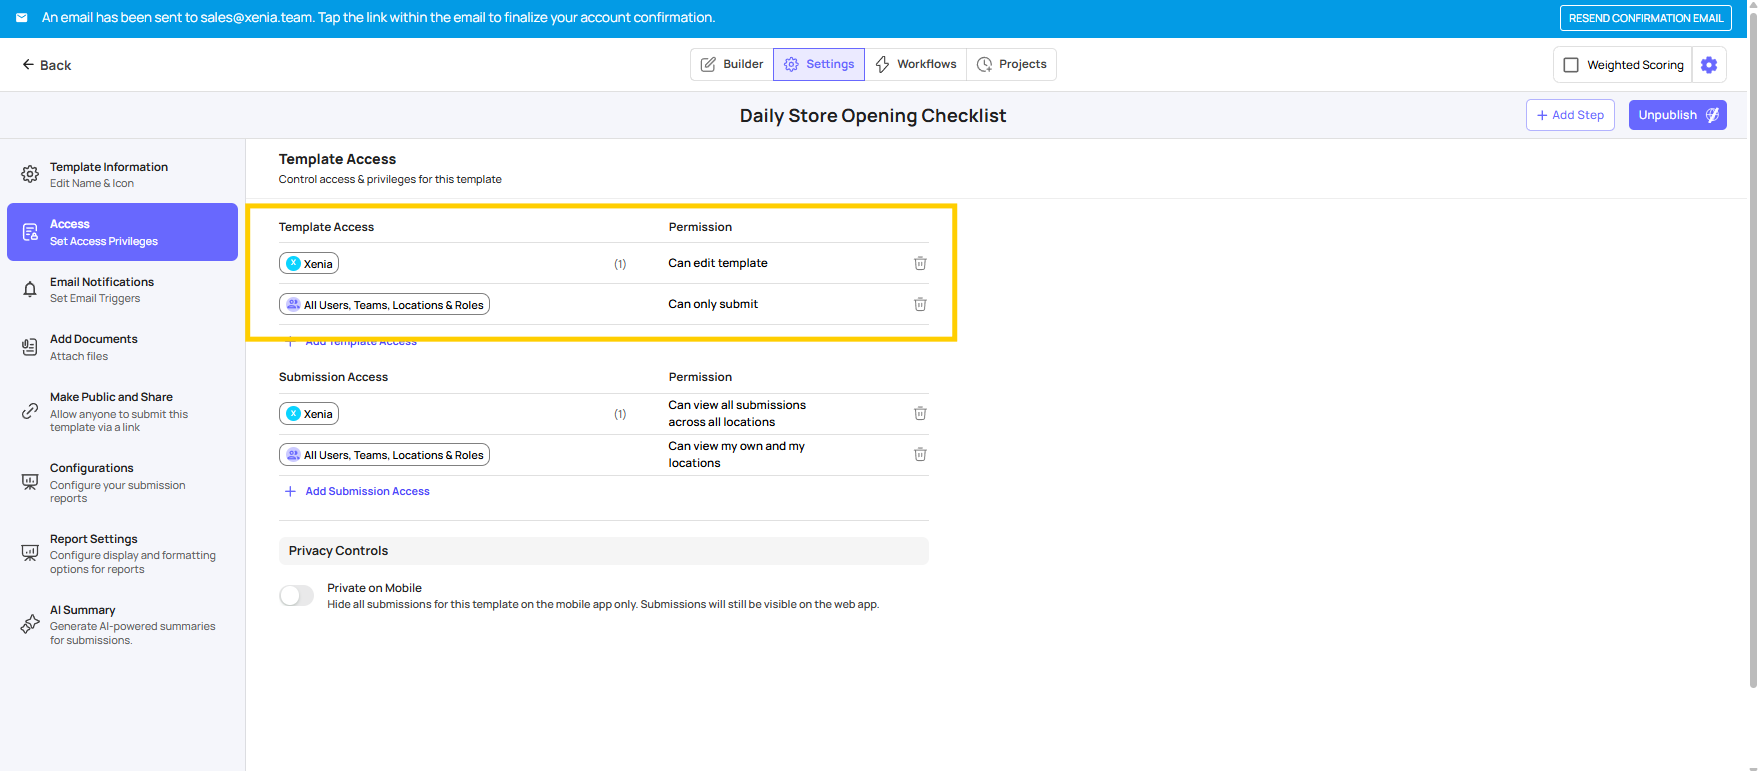Switch to the Workflows tab
1758x771 pixels.
pyautogui.click(x=916, y=64)
